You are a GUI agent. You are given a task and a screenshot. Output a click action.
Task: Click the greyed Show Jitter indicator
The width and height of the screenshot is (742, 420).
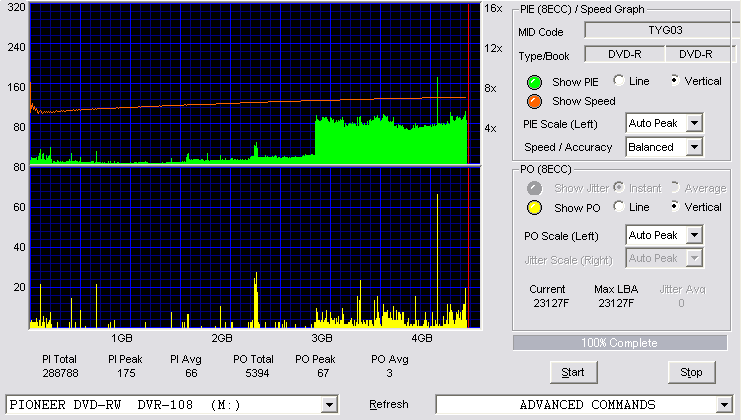coord(534,188)
